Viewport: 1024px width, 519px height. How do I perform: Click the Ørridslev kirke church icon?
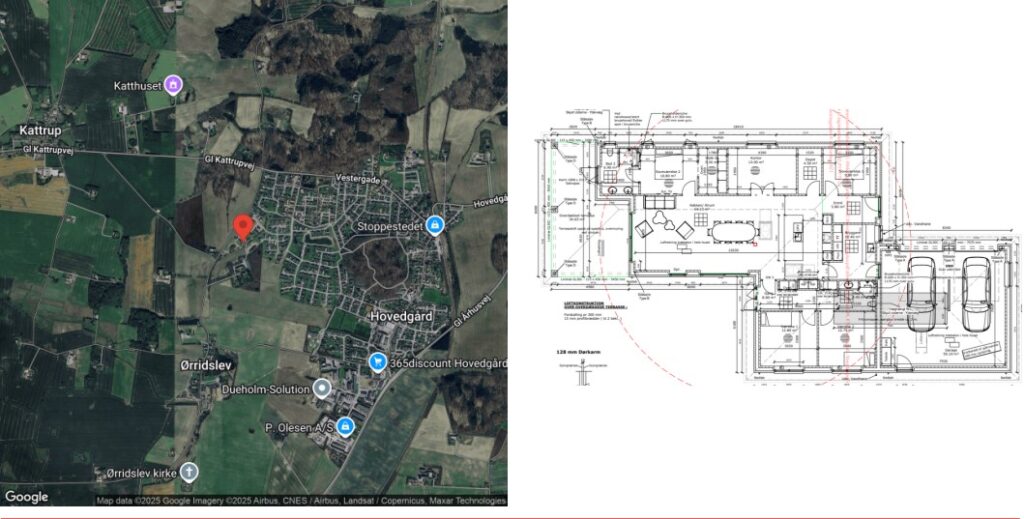coord(188,471)
